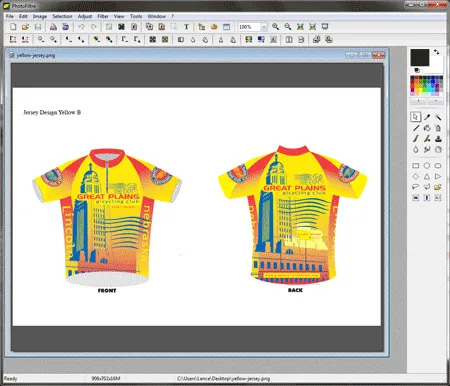
Task: Open the Filter menu
Action: coord(103,16)
